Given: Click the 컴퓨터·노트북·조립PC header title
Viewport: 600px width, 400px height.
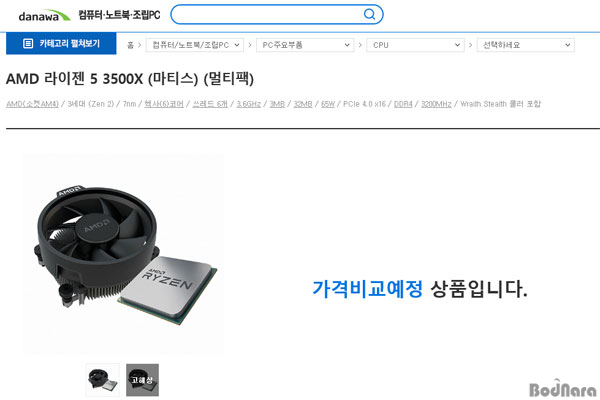Looking at the screenshot, I should (119, 15).
